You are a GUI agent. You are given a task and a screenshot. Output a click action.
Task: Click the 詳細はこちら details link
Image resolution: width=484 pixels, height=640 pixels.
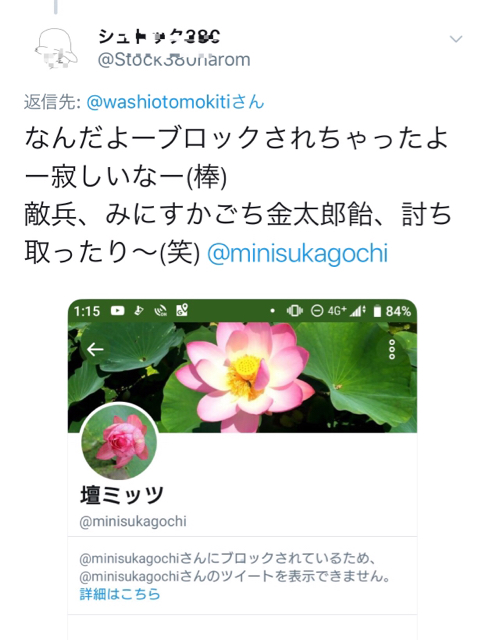point(120,594)
